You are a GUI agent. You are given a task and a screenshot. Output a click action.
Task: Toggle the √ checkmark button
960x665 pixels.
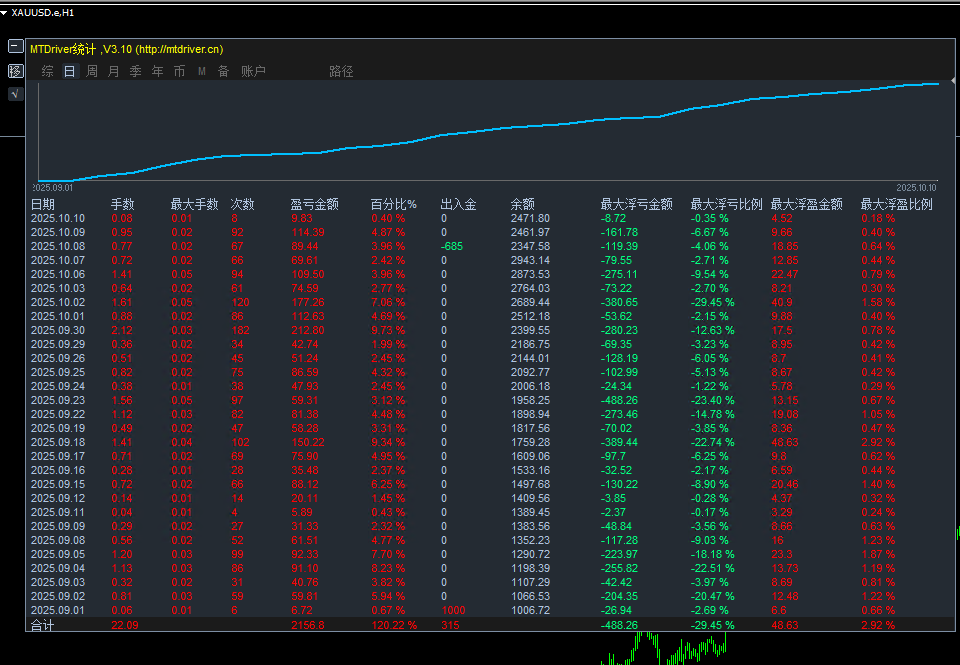(x=15, y=94)
